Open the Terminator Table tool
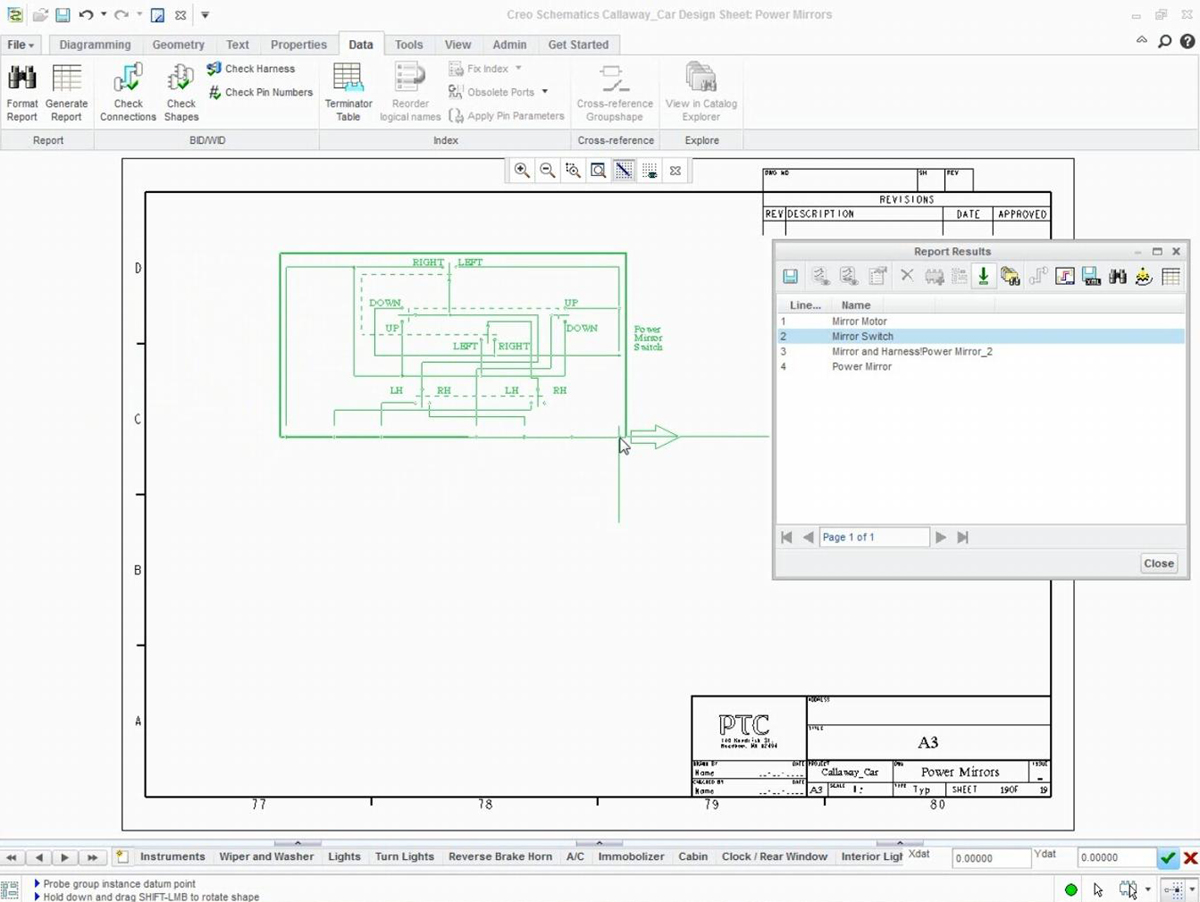The height and width of the screenshot is (902, 1200). (x=347, y=90)
